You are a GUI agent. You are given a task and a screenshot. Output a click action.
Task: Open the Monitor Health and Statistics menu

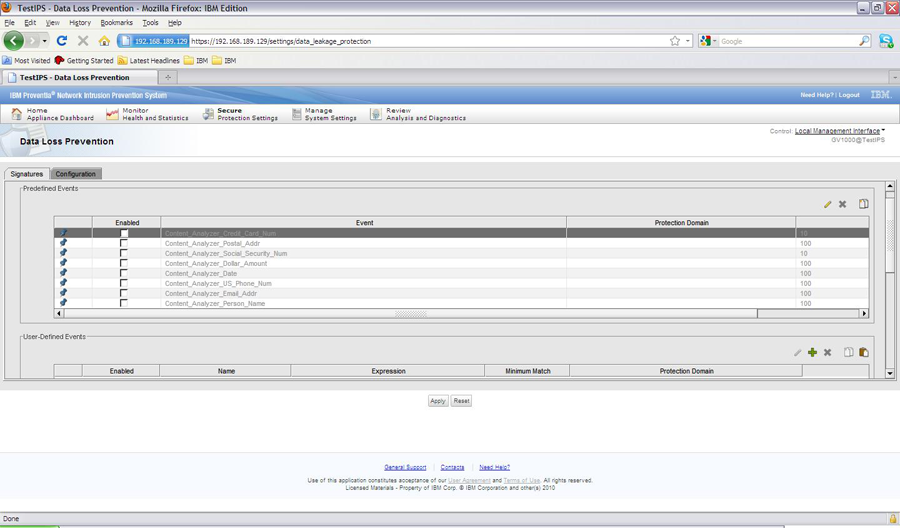click(148, 114)
